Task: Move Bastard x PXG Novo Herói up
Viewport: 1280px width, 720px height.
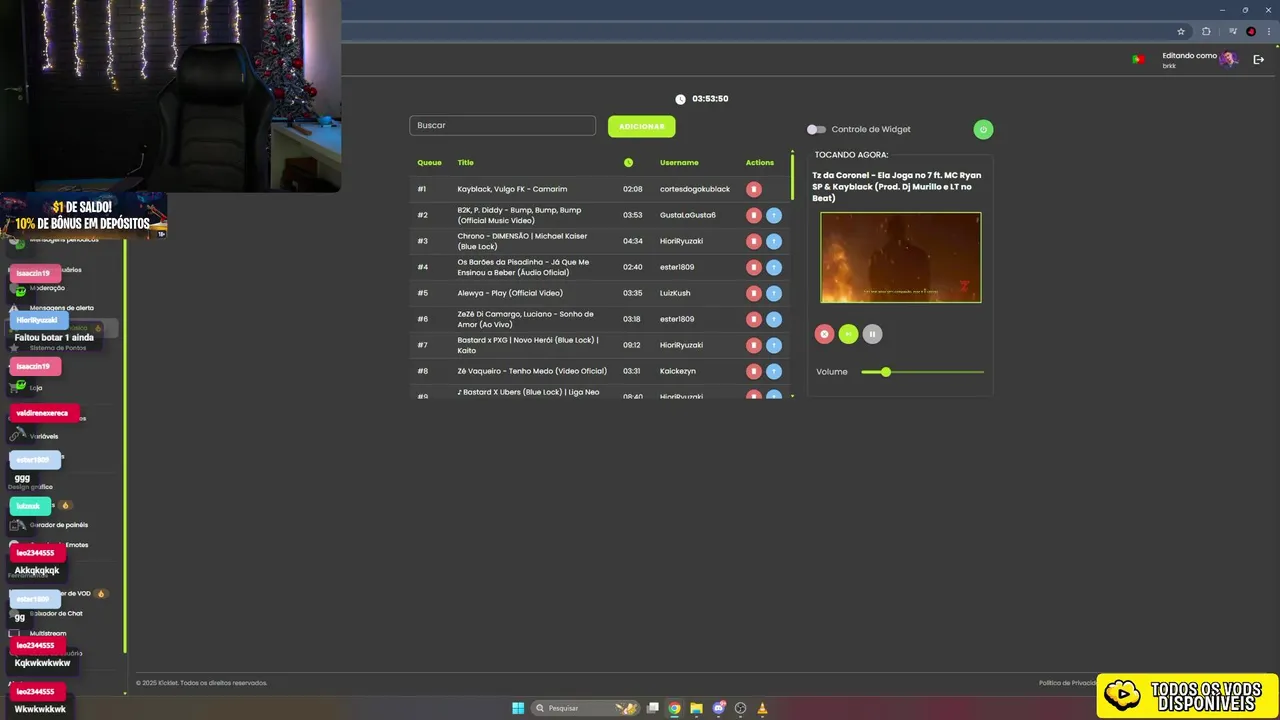Action: click(774, 345)
